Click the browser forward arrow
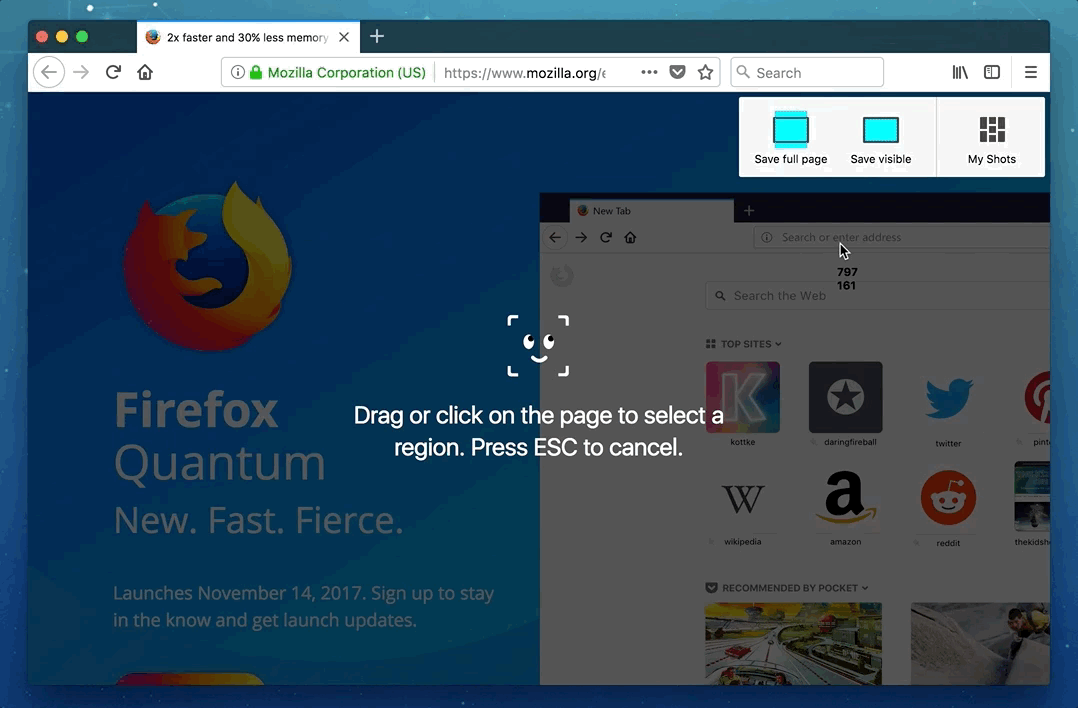The width and height of the screenshot is (1078, 708). click(x=81, y=72)
